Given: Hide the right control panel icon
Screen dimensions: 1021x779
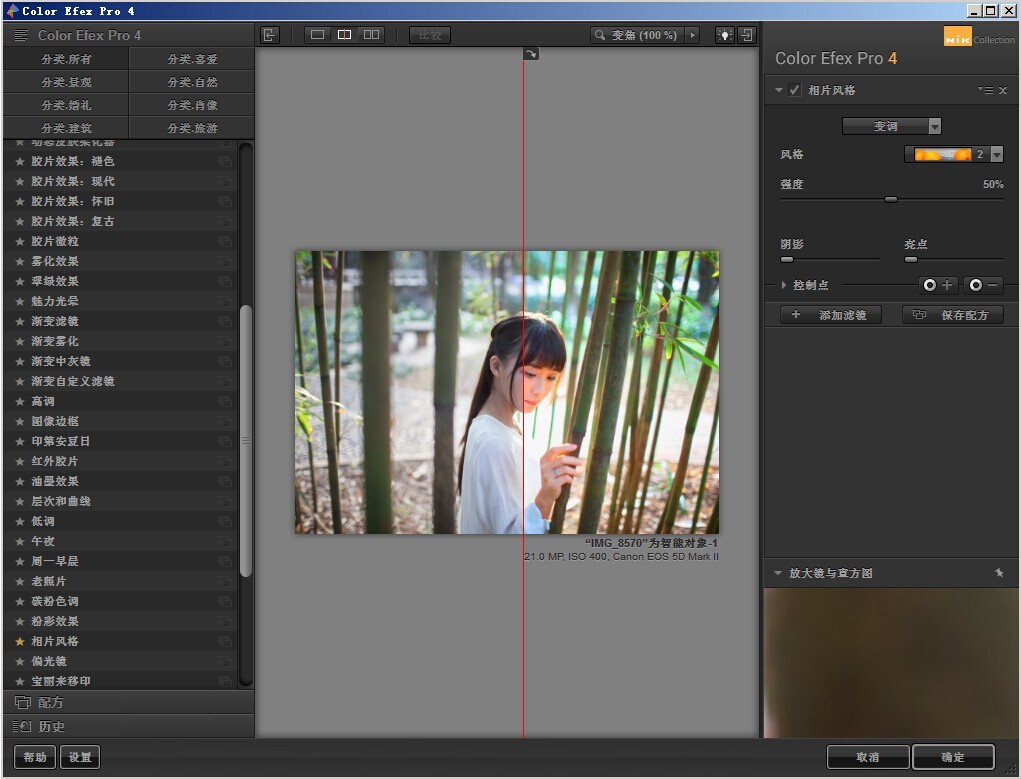Looking at the screenshot, I should pos(747,35).
